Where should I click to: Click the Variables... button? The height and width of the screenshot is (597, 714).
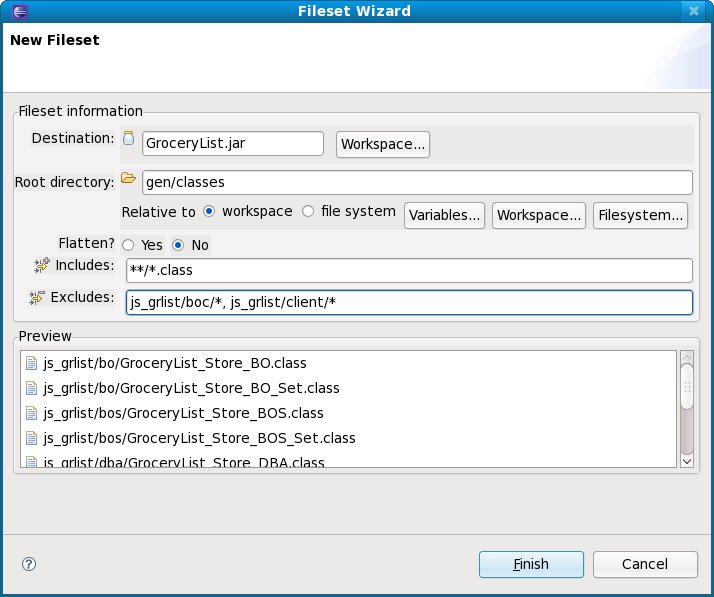click(444, 215)
